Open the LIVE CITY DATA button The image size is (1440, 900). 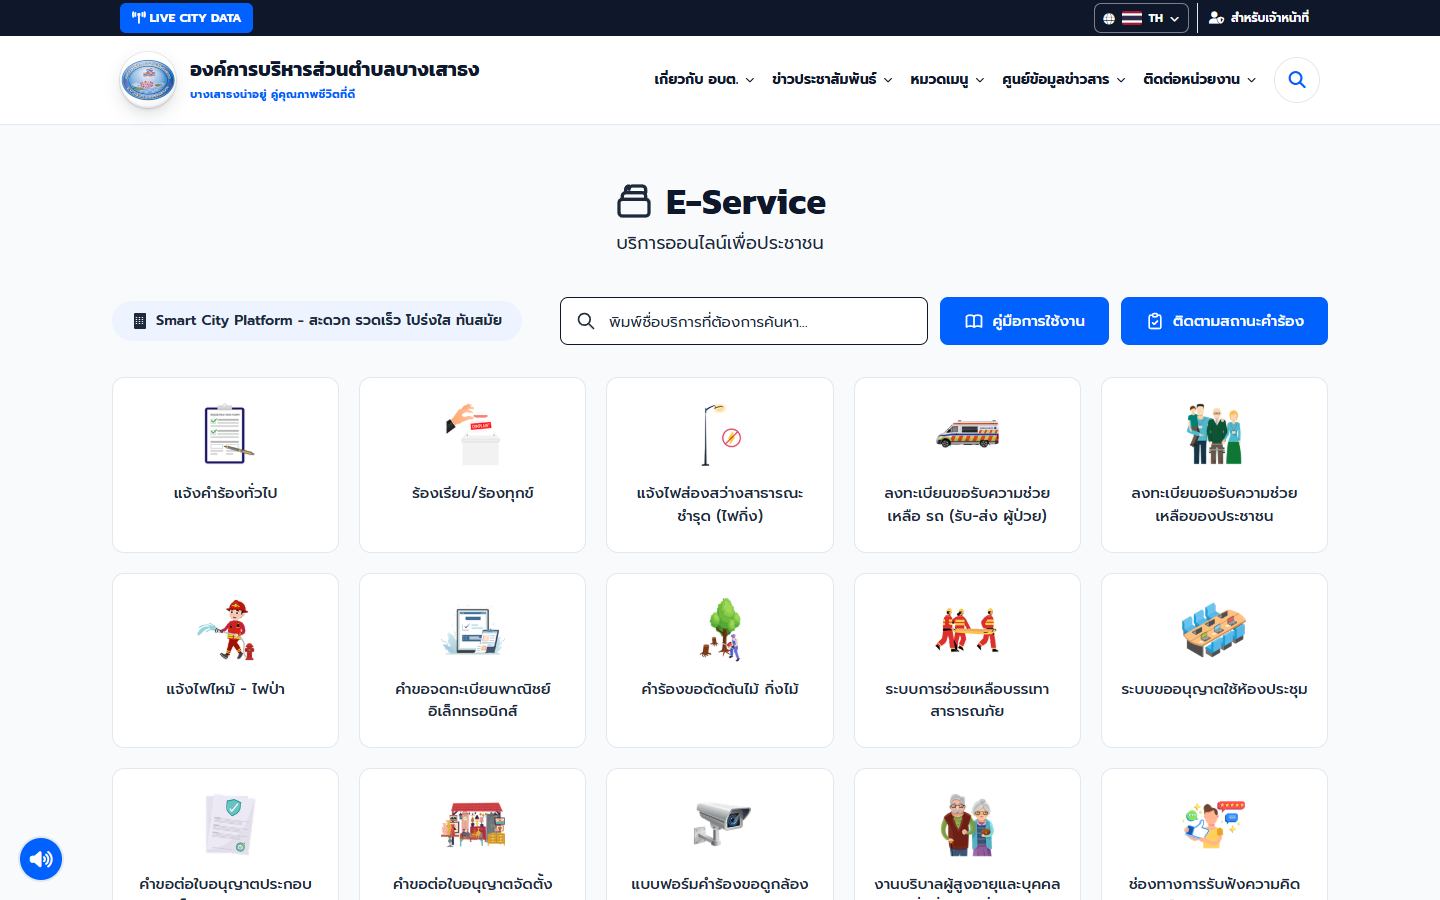186,18
